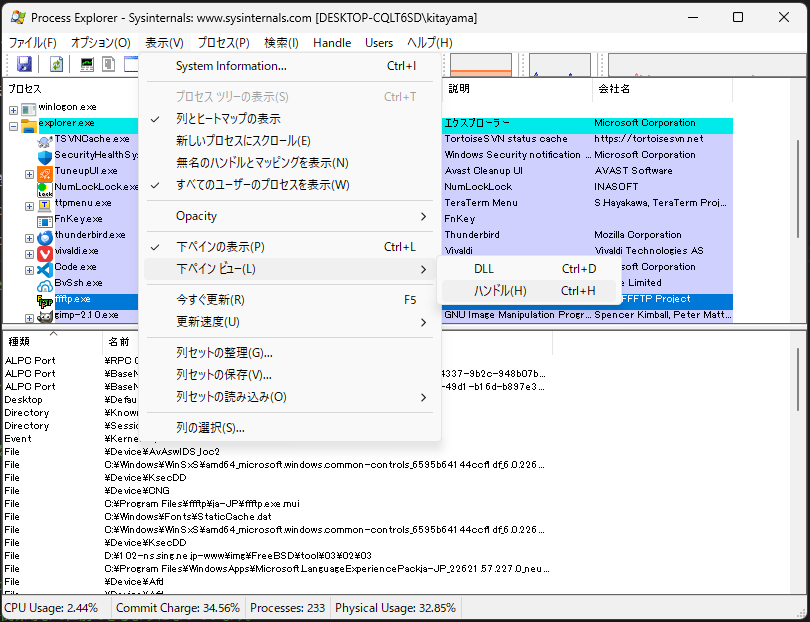
Task: Click the ttpmenu.exe icon
Action: pyautogui.click(x=45, y=205)
